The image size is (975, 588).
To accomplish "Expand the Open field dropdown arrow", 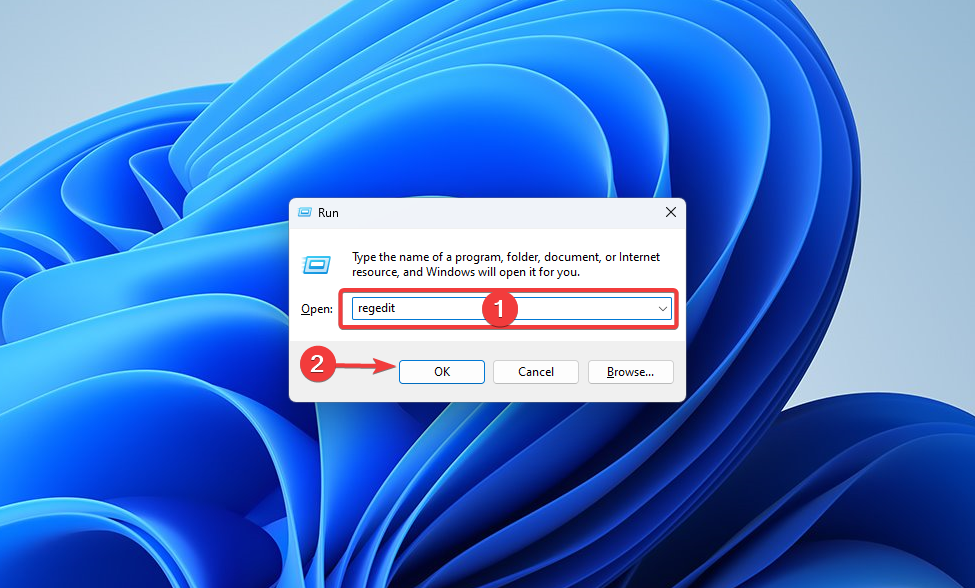I will (662, 308).
